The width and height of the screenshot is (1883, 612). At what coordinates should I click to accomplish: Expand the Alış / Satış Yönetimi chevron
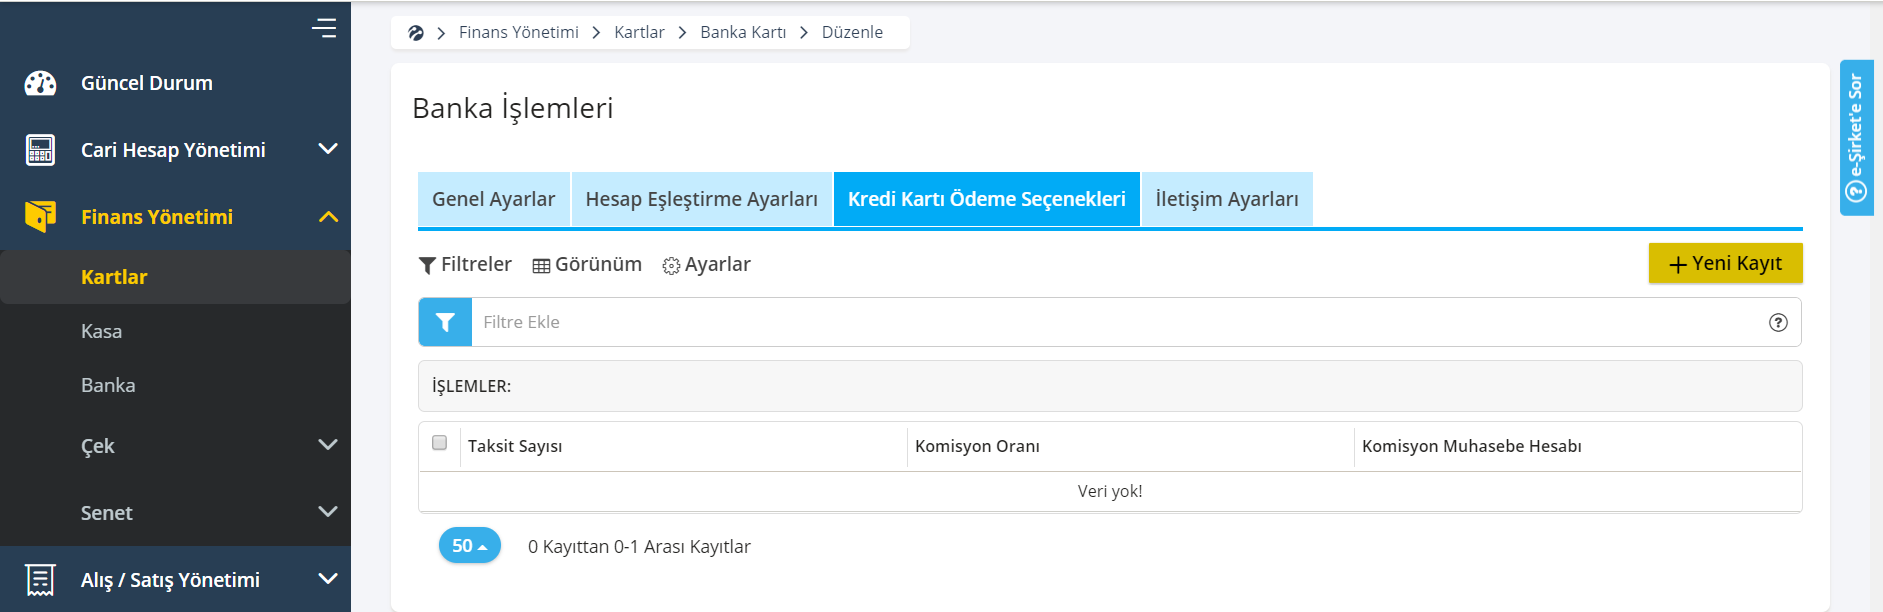(328, 579)
